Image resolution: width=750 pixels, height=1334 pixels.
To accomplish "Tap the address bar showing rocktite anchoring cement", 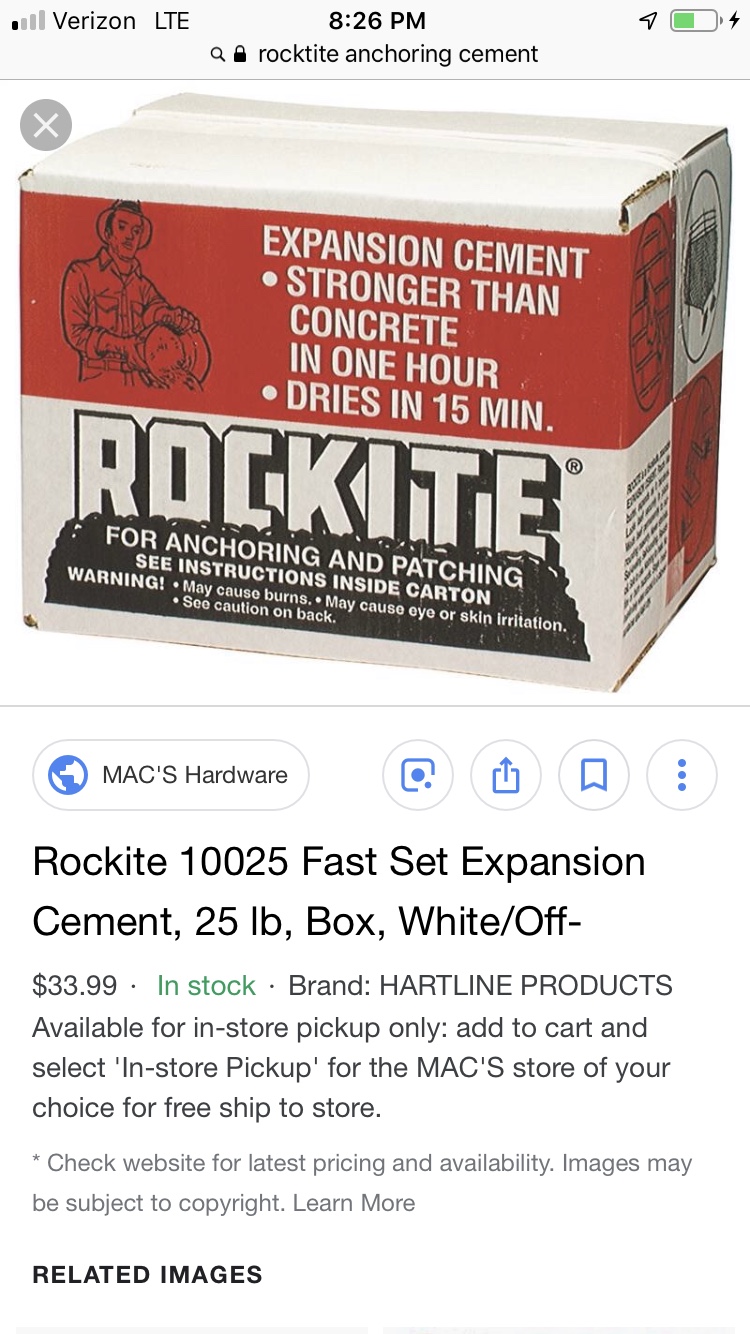I will pos(375,54).
